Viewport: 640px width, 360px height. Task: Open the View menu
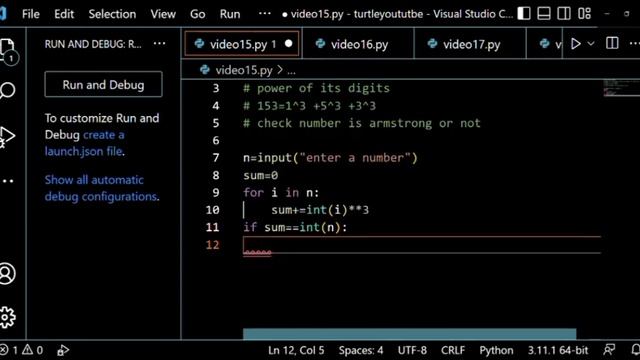[x=163, y=14]
